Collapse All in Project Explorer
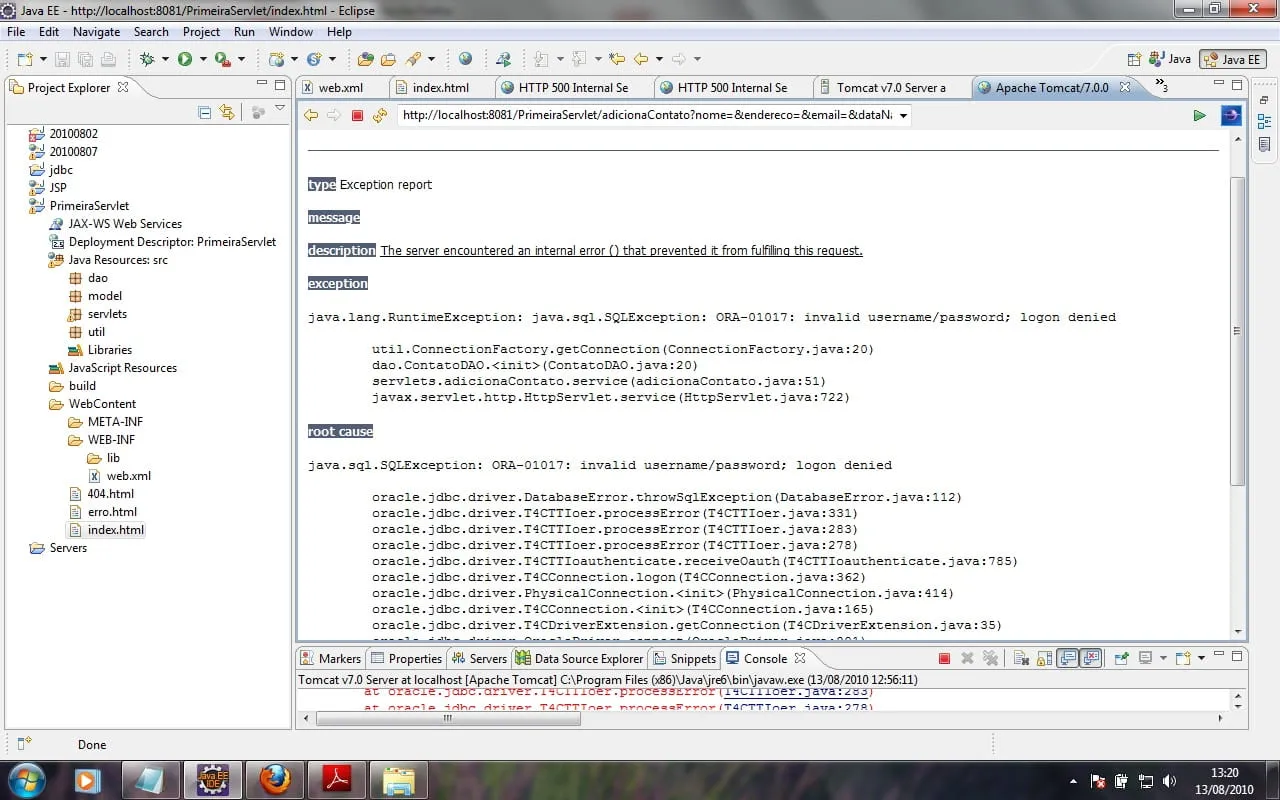Viewport: 1280px width, 800px height. pyautogui.click(x=205, y=112)
